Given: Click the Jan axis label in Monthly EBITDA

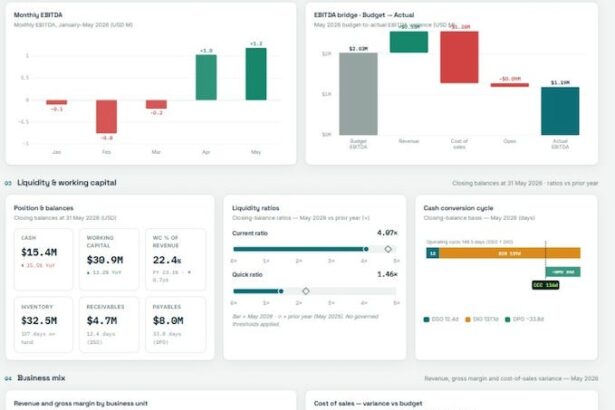Looking at the screenshot, I should tap(56, 152).
